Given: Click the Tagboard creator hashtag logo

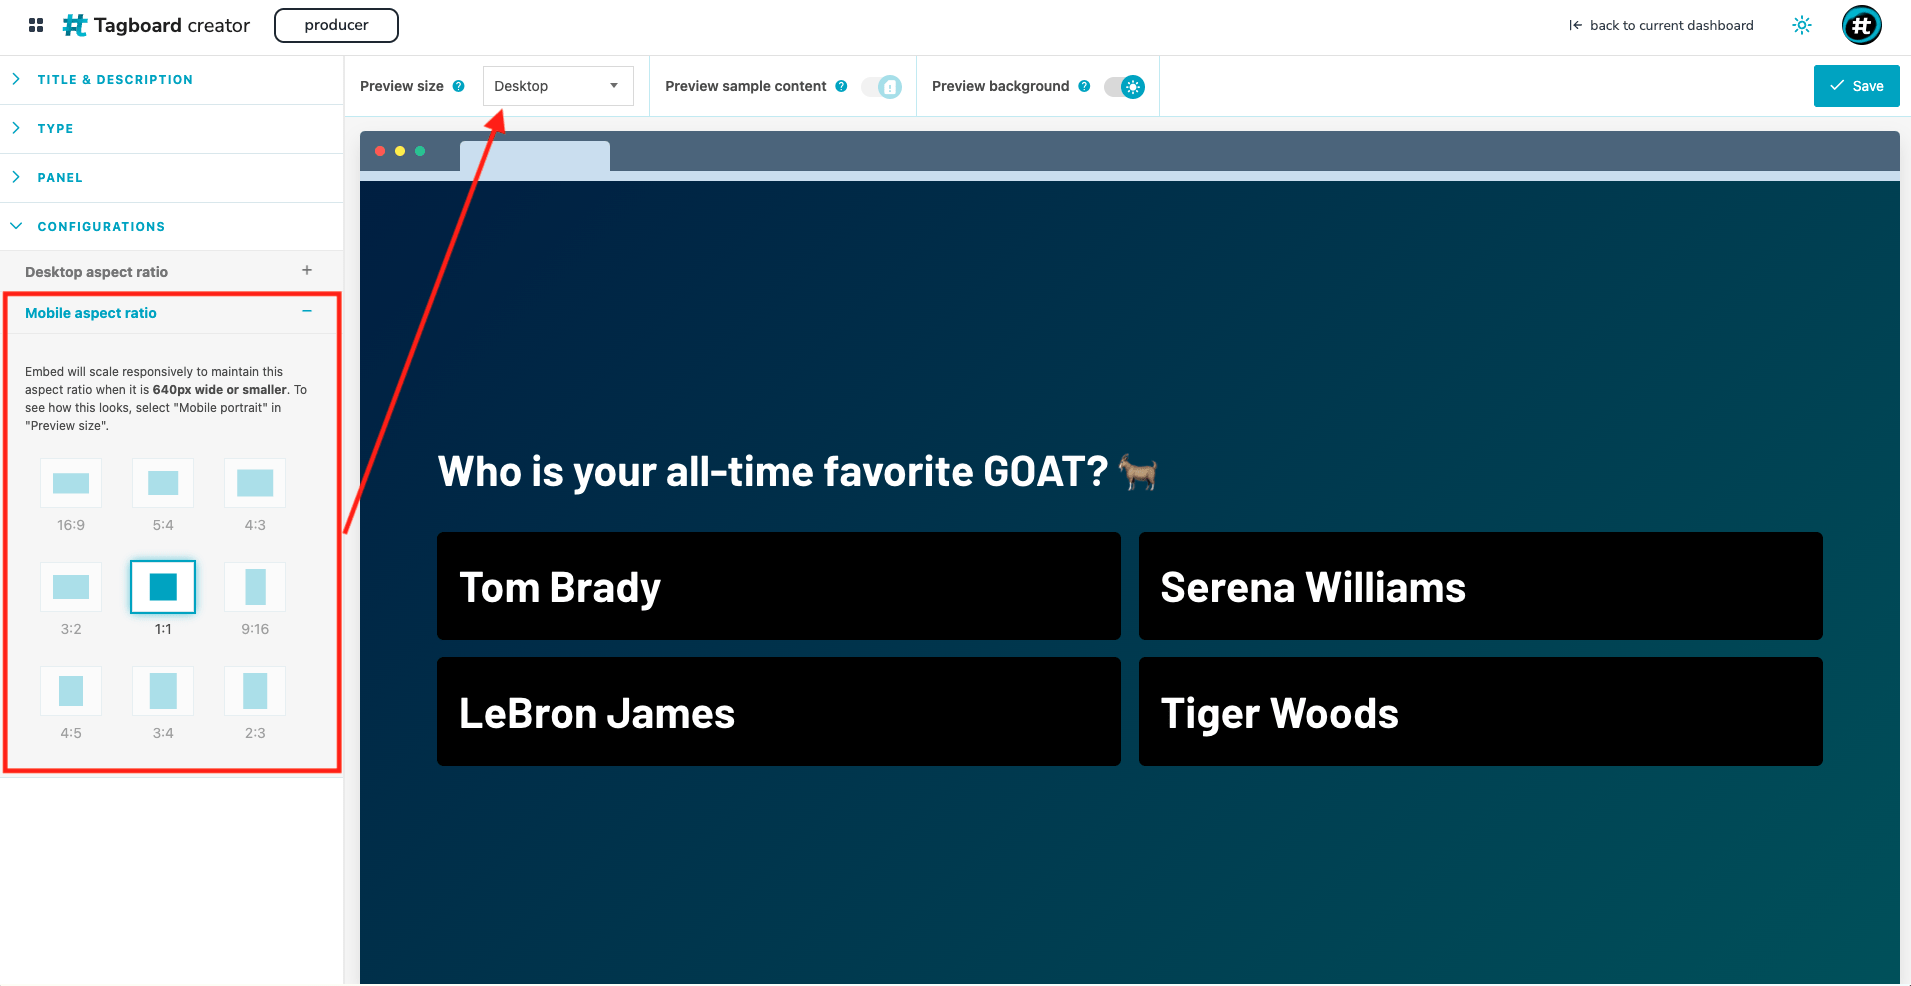Looking at the screenshot, I should tap(75, 25).
